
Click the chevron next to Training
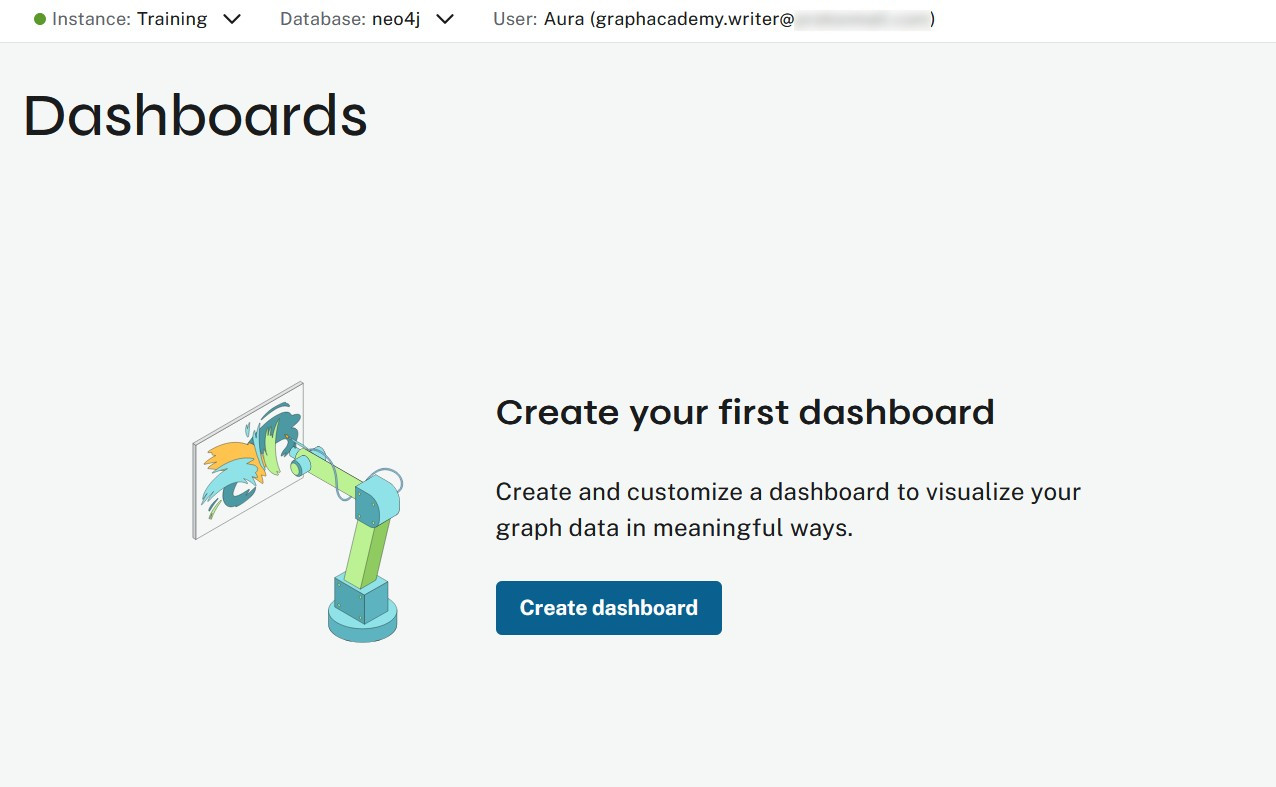click(x=231, y=19)
